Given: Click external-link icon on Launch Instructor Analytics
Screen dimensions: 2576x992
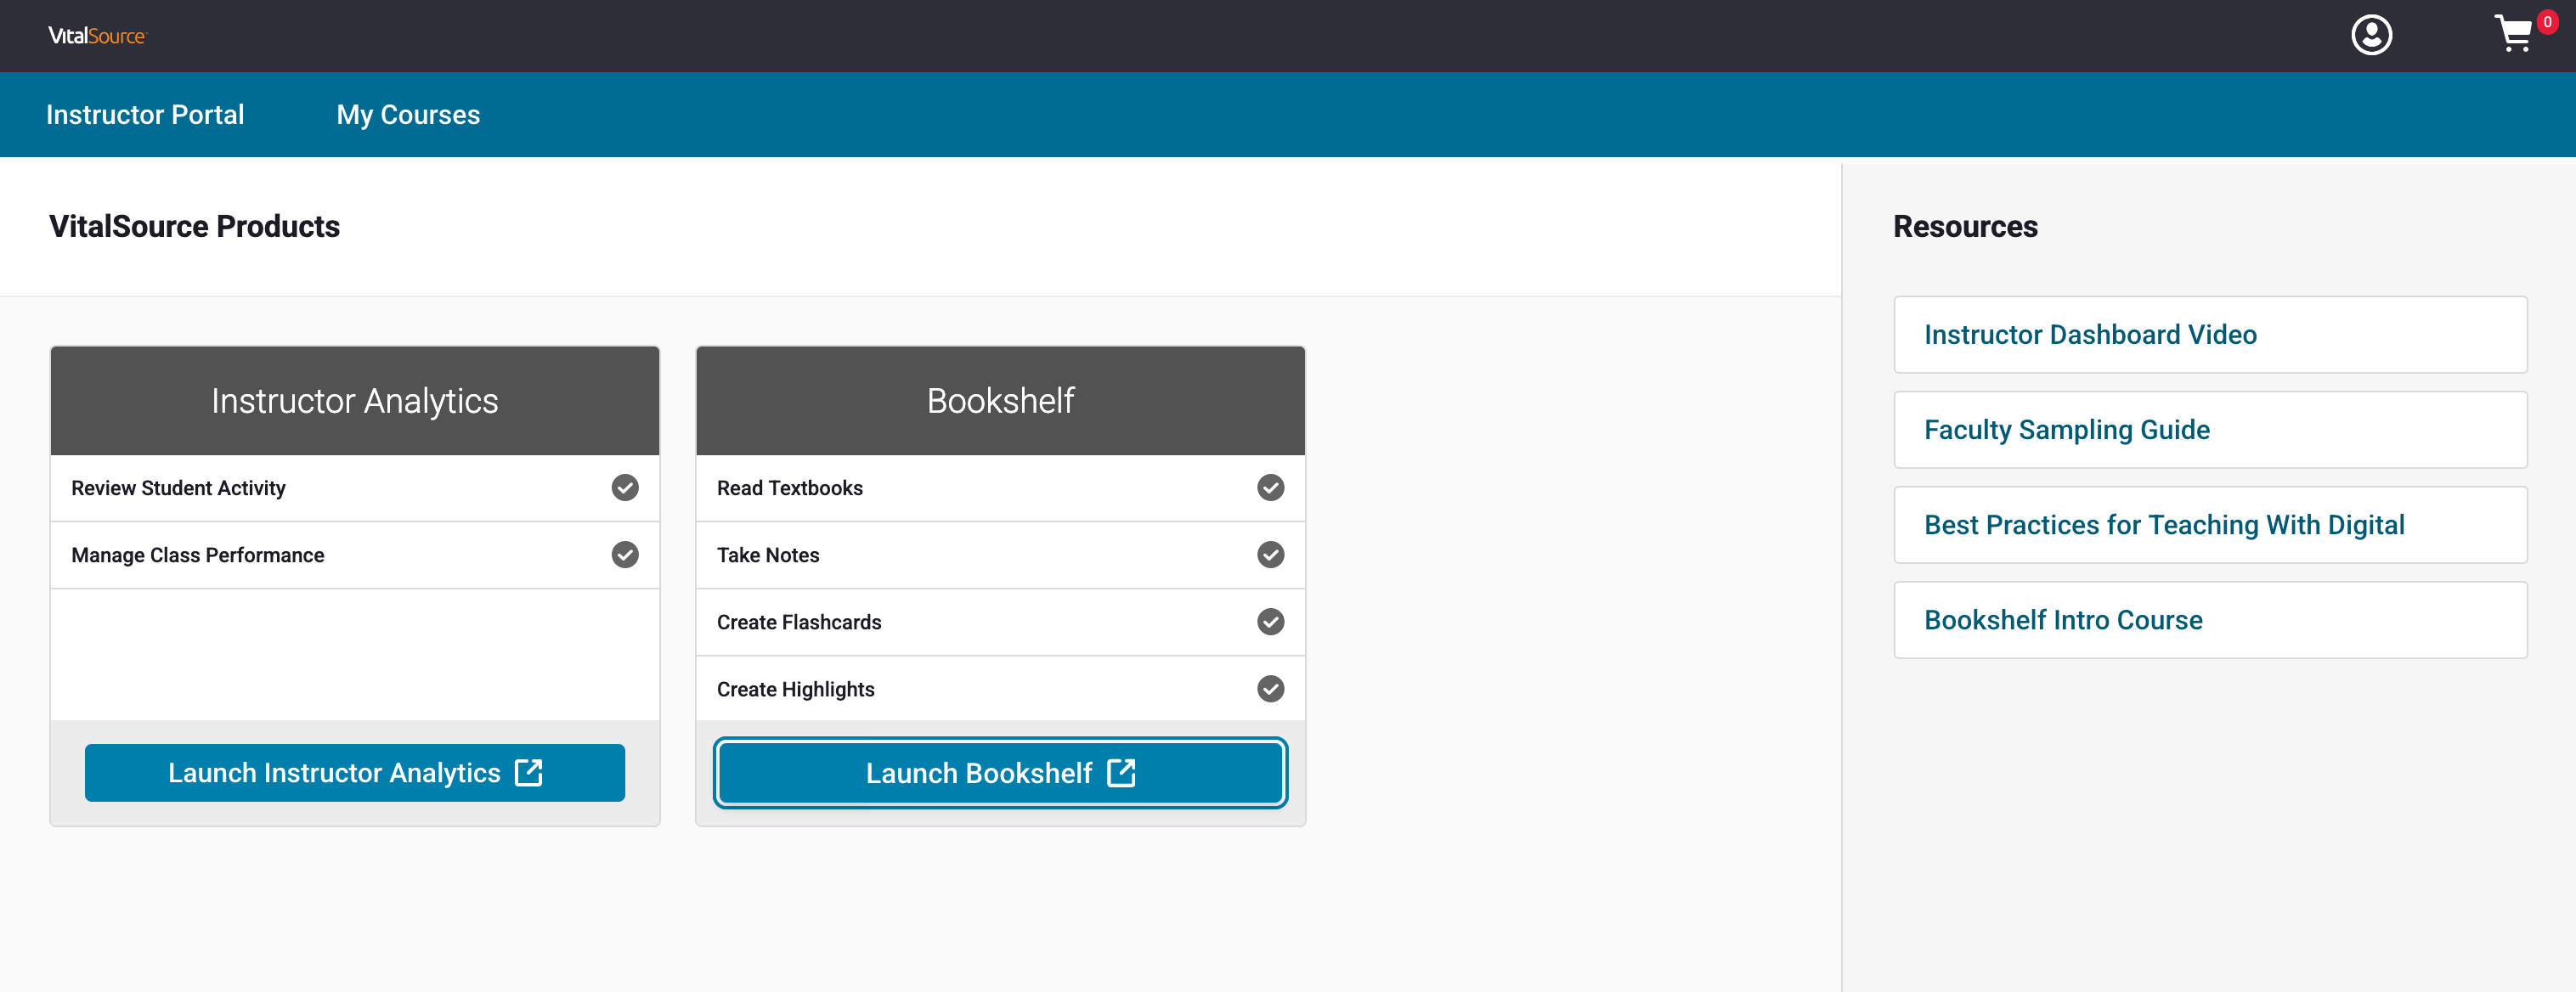Looking at the screenshot, I should tap(528, 772).
